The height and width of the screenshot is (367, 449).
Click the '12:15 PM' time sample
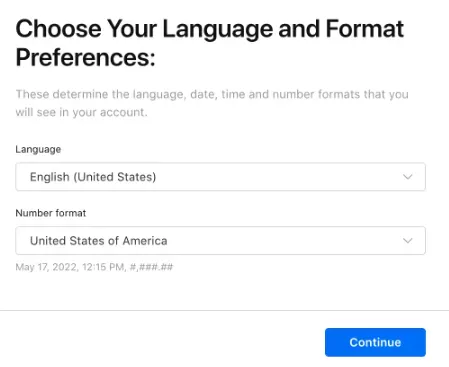[103, 267]
